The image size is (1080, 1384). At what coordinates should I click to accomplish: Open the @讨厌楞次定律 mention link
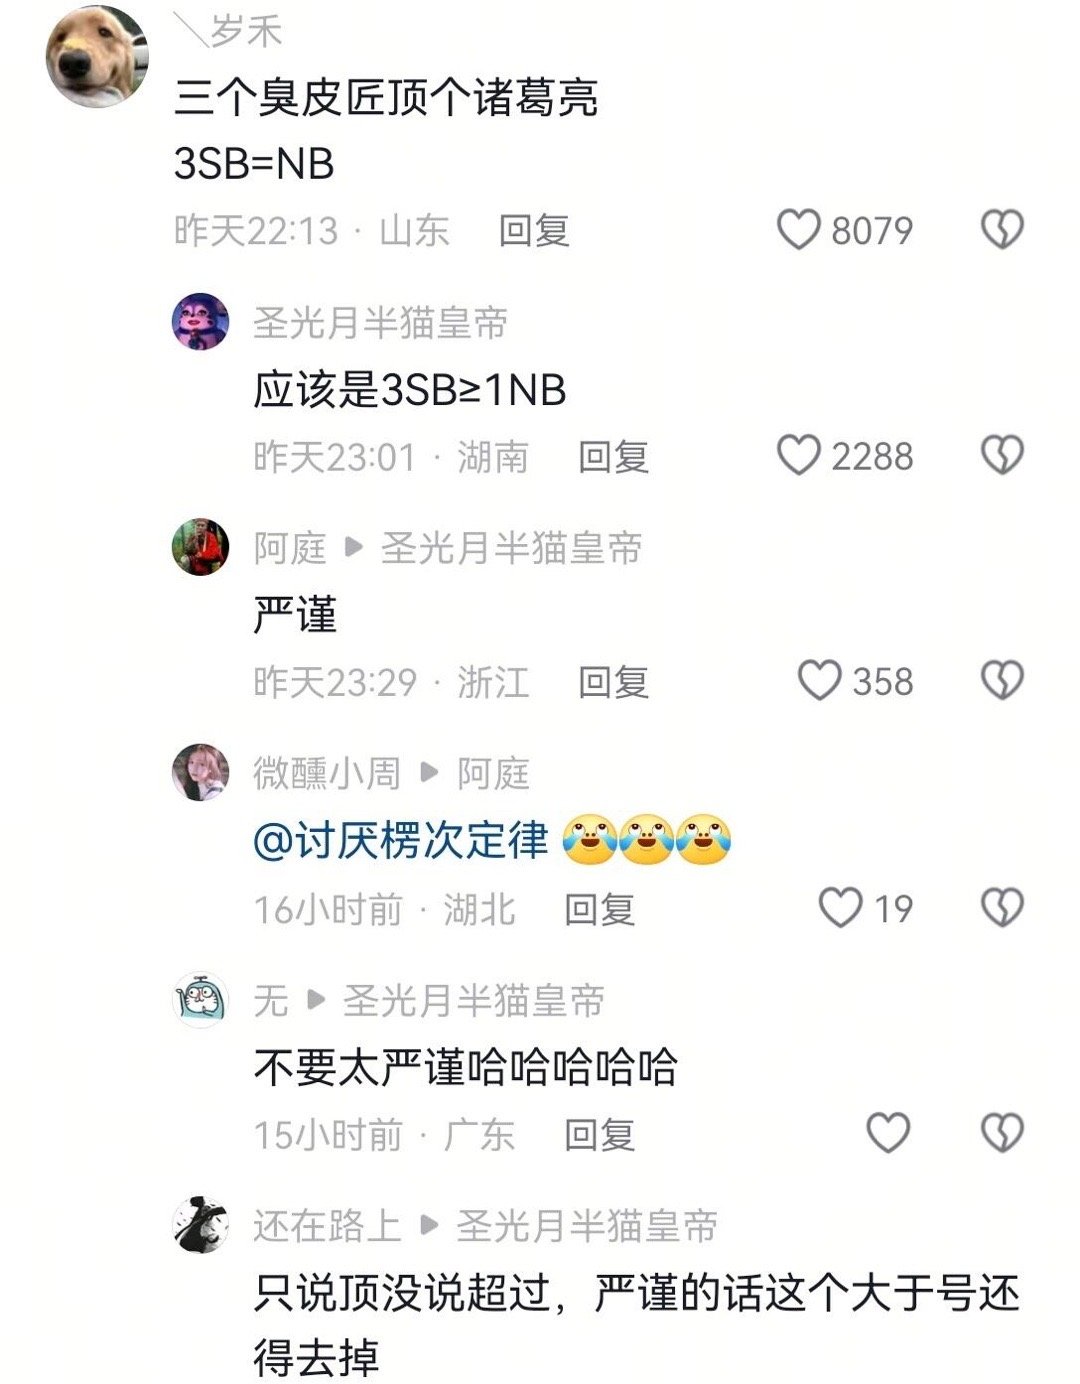401,841
